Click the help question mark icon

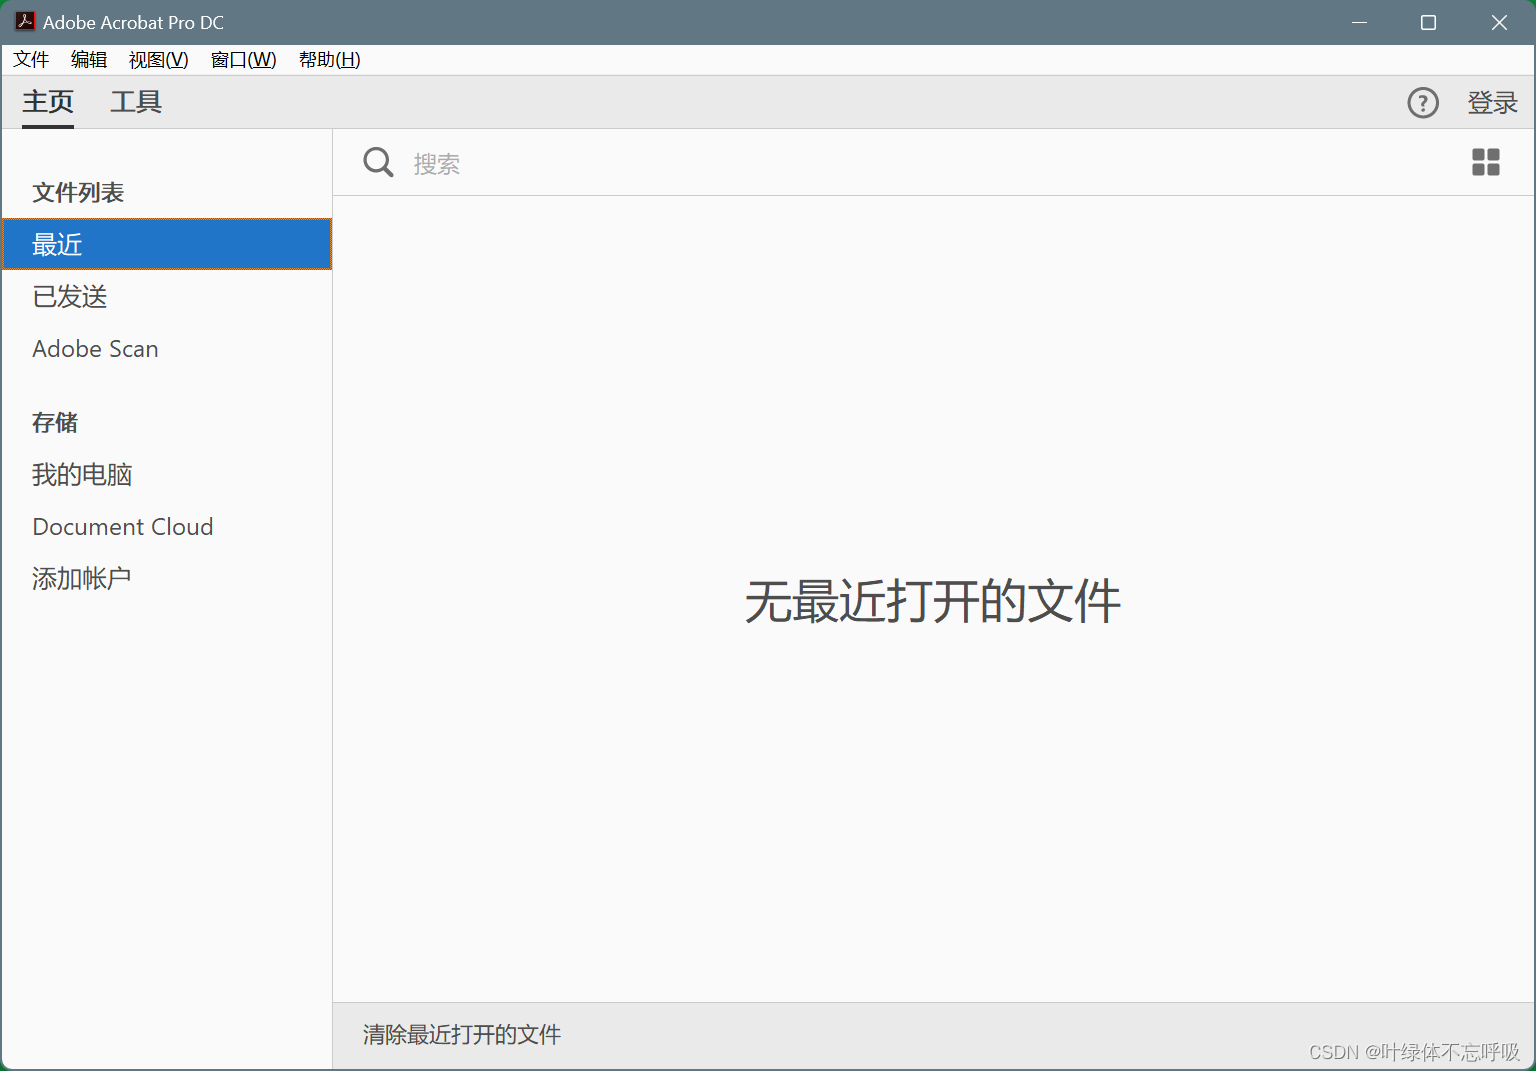[1422, 102]
